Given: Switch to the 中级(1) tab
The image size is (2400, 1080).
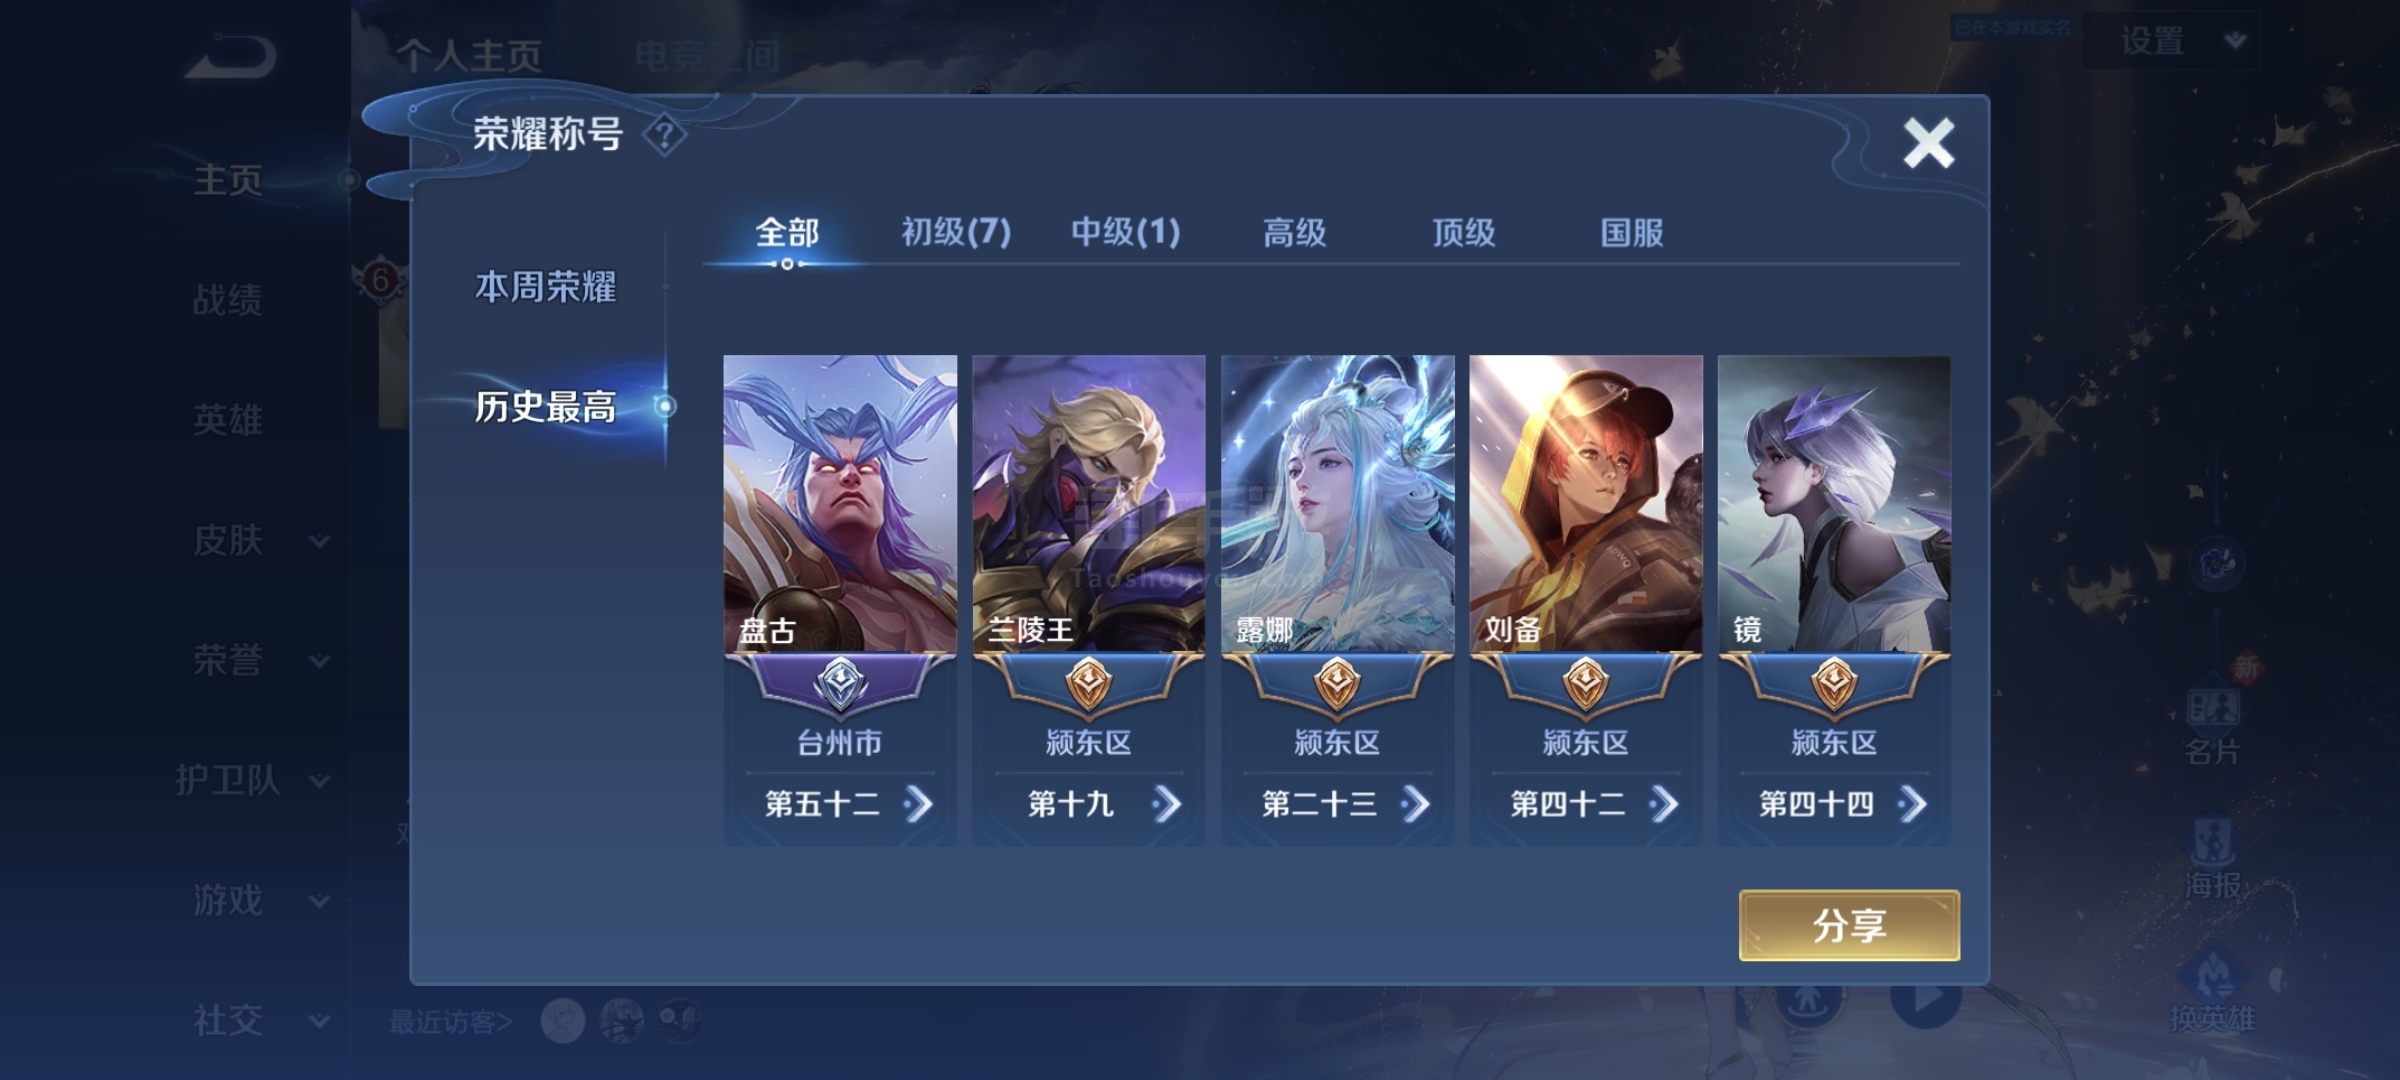Looking at the screenshot, I should [1125, 232].
